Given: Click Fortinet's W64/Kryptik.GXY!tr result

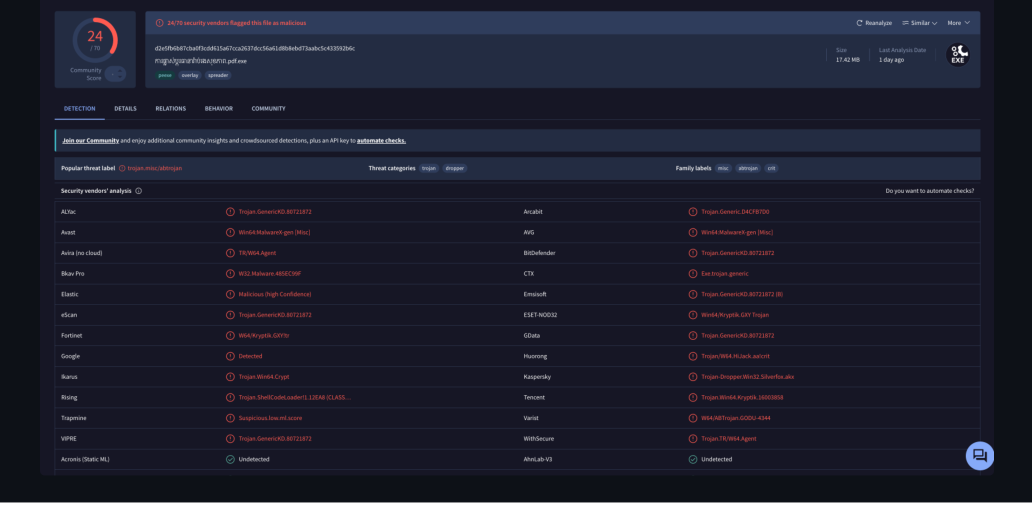Looking at the screenshot, I should coord(264,336).
